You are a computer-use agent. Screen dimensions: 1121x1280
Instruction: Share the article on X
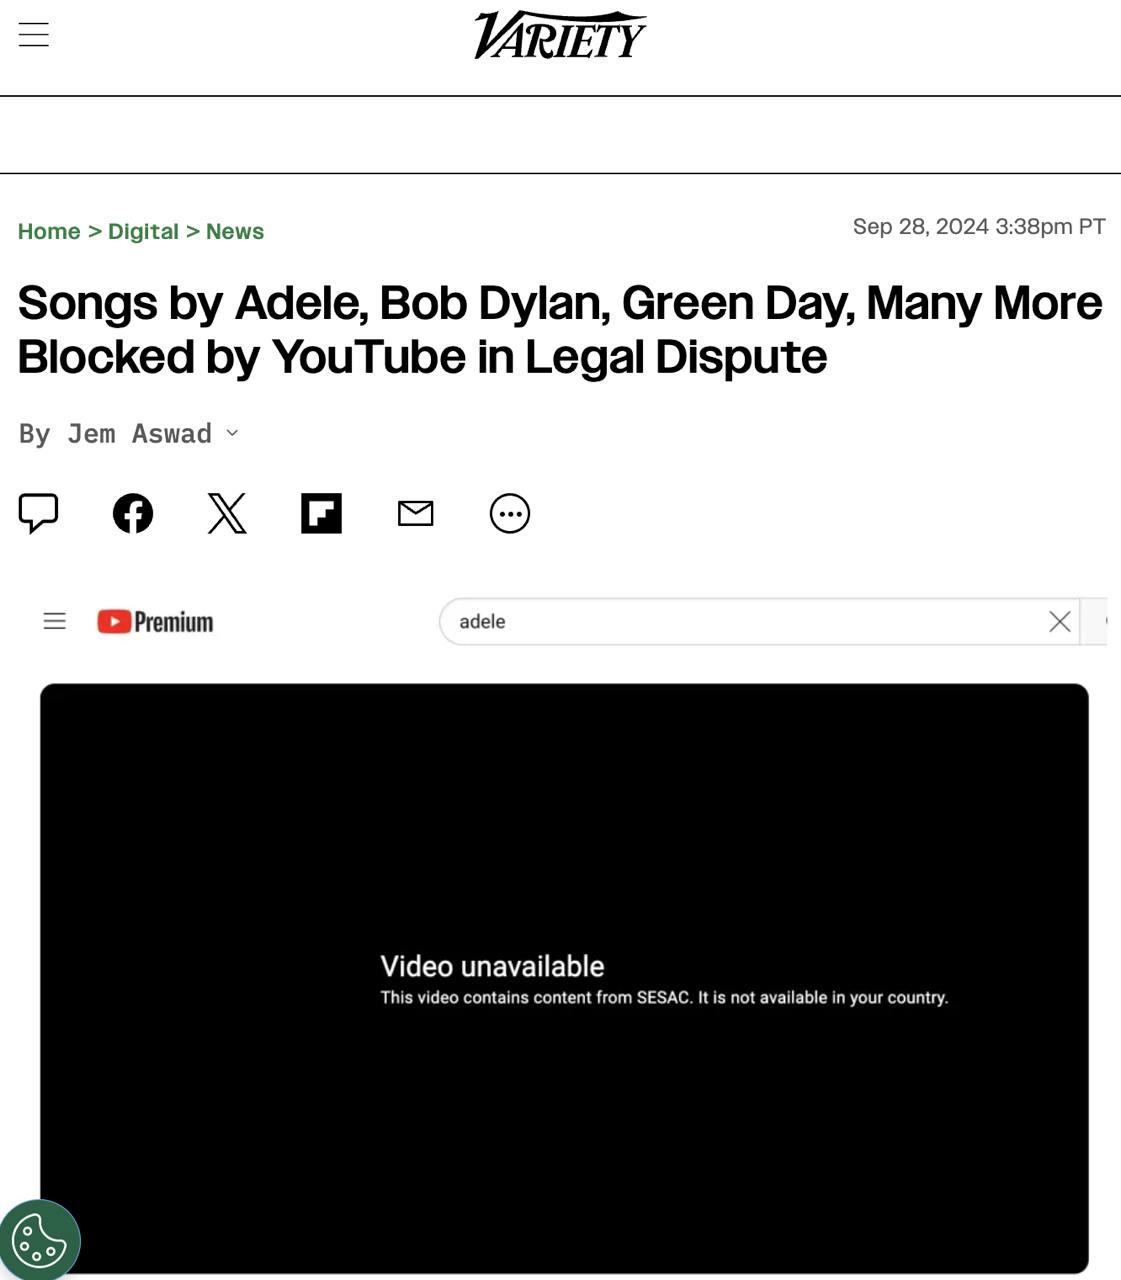click(x=227, y=514)
